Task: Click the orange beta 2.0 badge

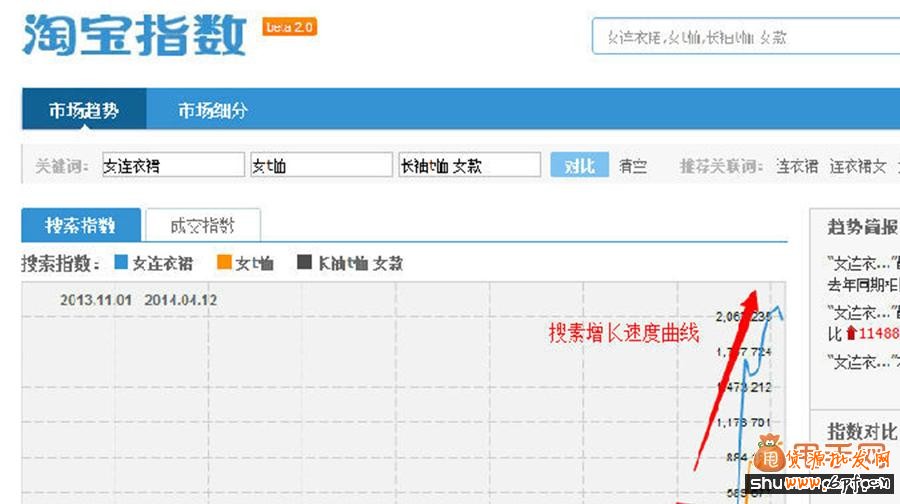Action: tap(290, 26)
